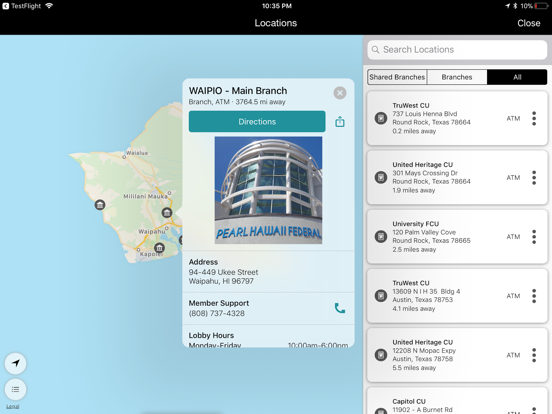The height and width of the screenshot is (414, 552).
Task: Switch to the Branches filter
Action: pyautogui.click(x=457, y=77)
